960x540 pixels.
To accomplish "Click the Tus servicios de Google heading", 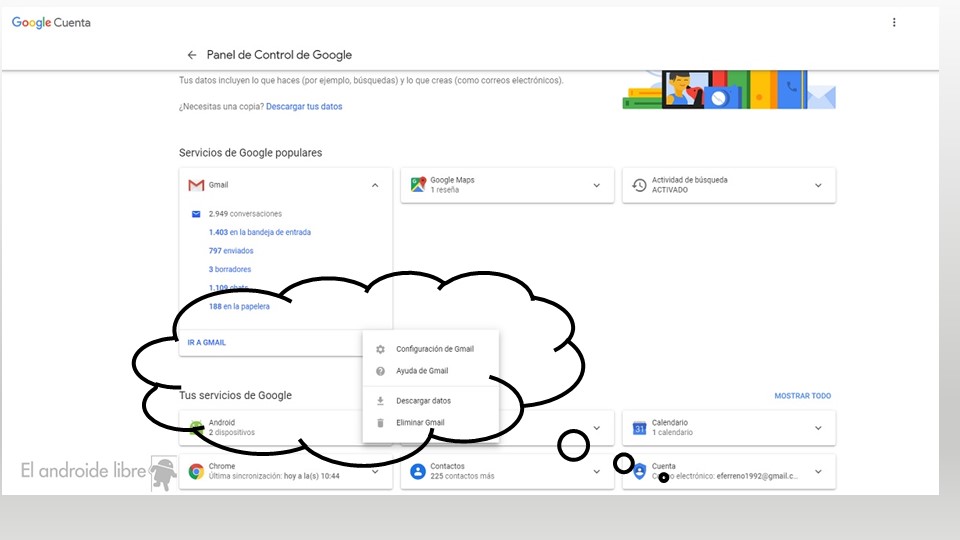I will 235,396.
